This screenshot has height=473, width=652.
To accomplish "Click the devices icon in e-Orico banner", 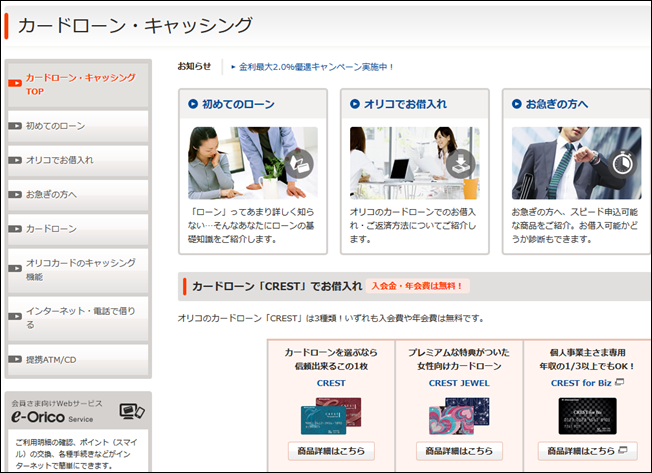I will [132, 411].
